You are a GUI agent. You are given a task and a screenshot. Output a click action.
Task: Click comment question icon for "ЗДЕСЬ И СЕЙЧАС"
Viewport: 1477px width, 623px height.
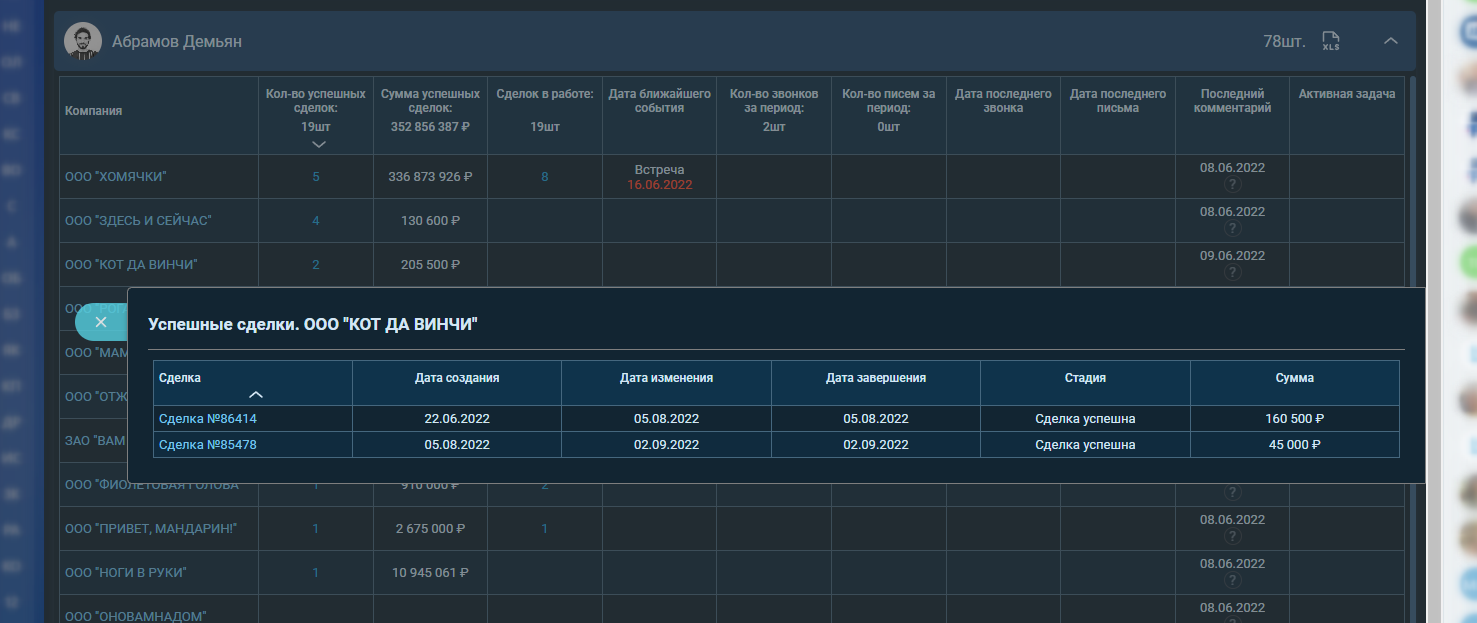(1232, 229)
